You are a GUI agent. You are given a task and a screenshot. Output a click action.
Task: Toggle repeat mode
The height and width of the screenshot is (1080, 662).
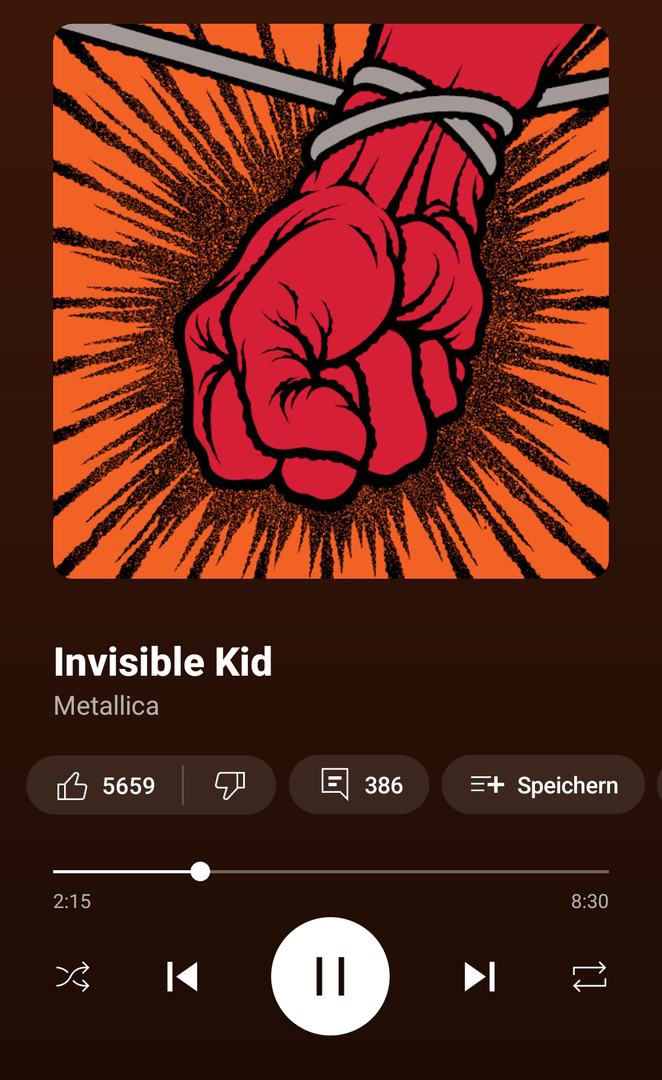[589, 976]
